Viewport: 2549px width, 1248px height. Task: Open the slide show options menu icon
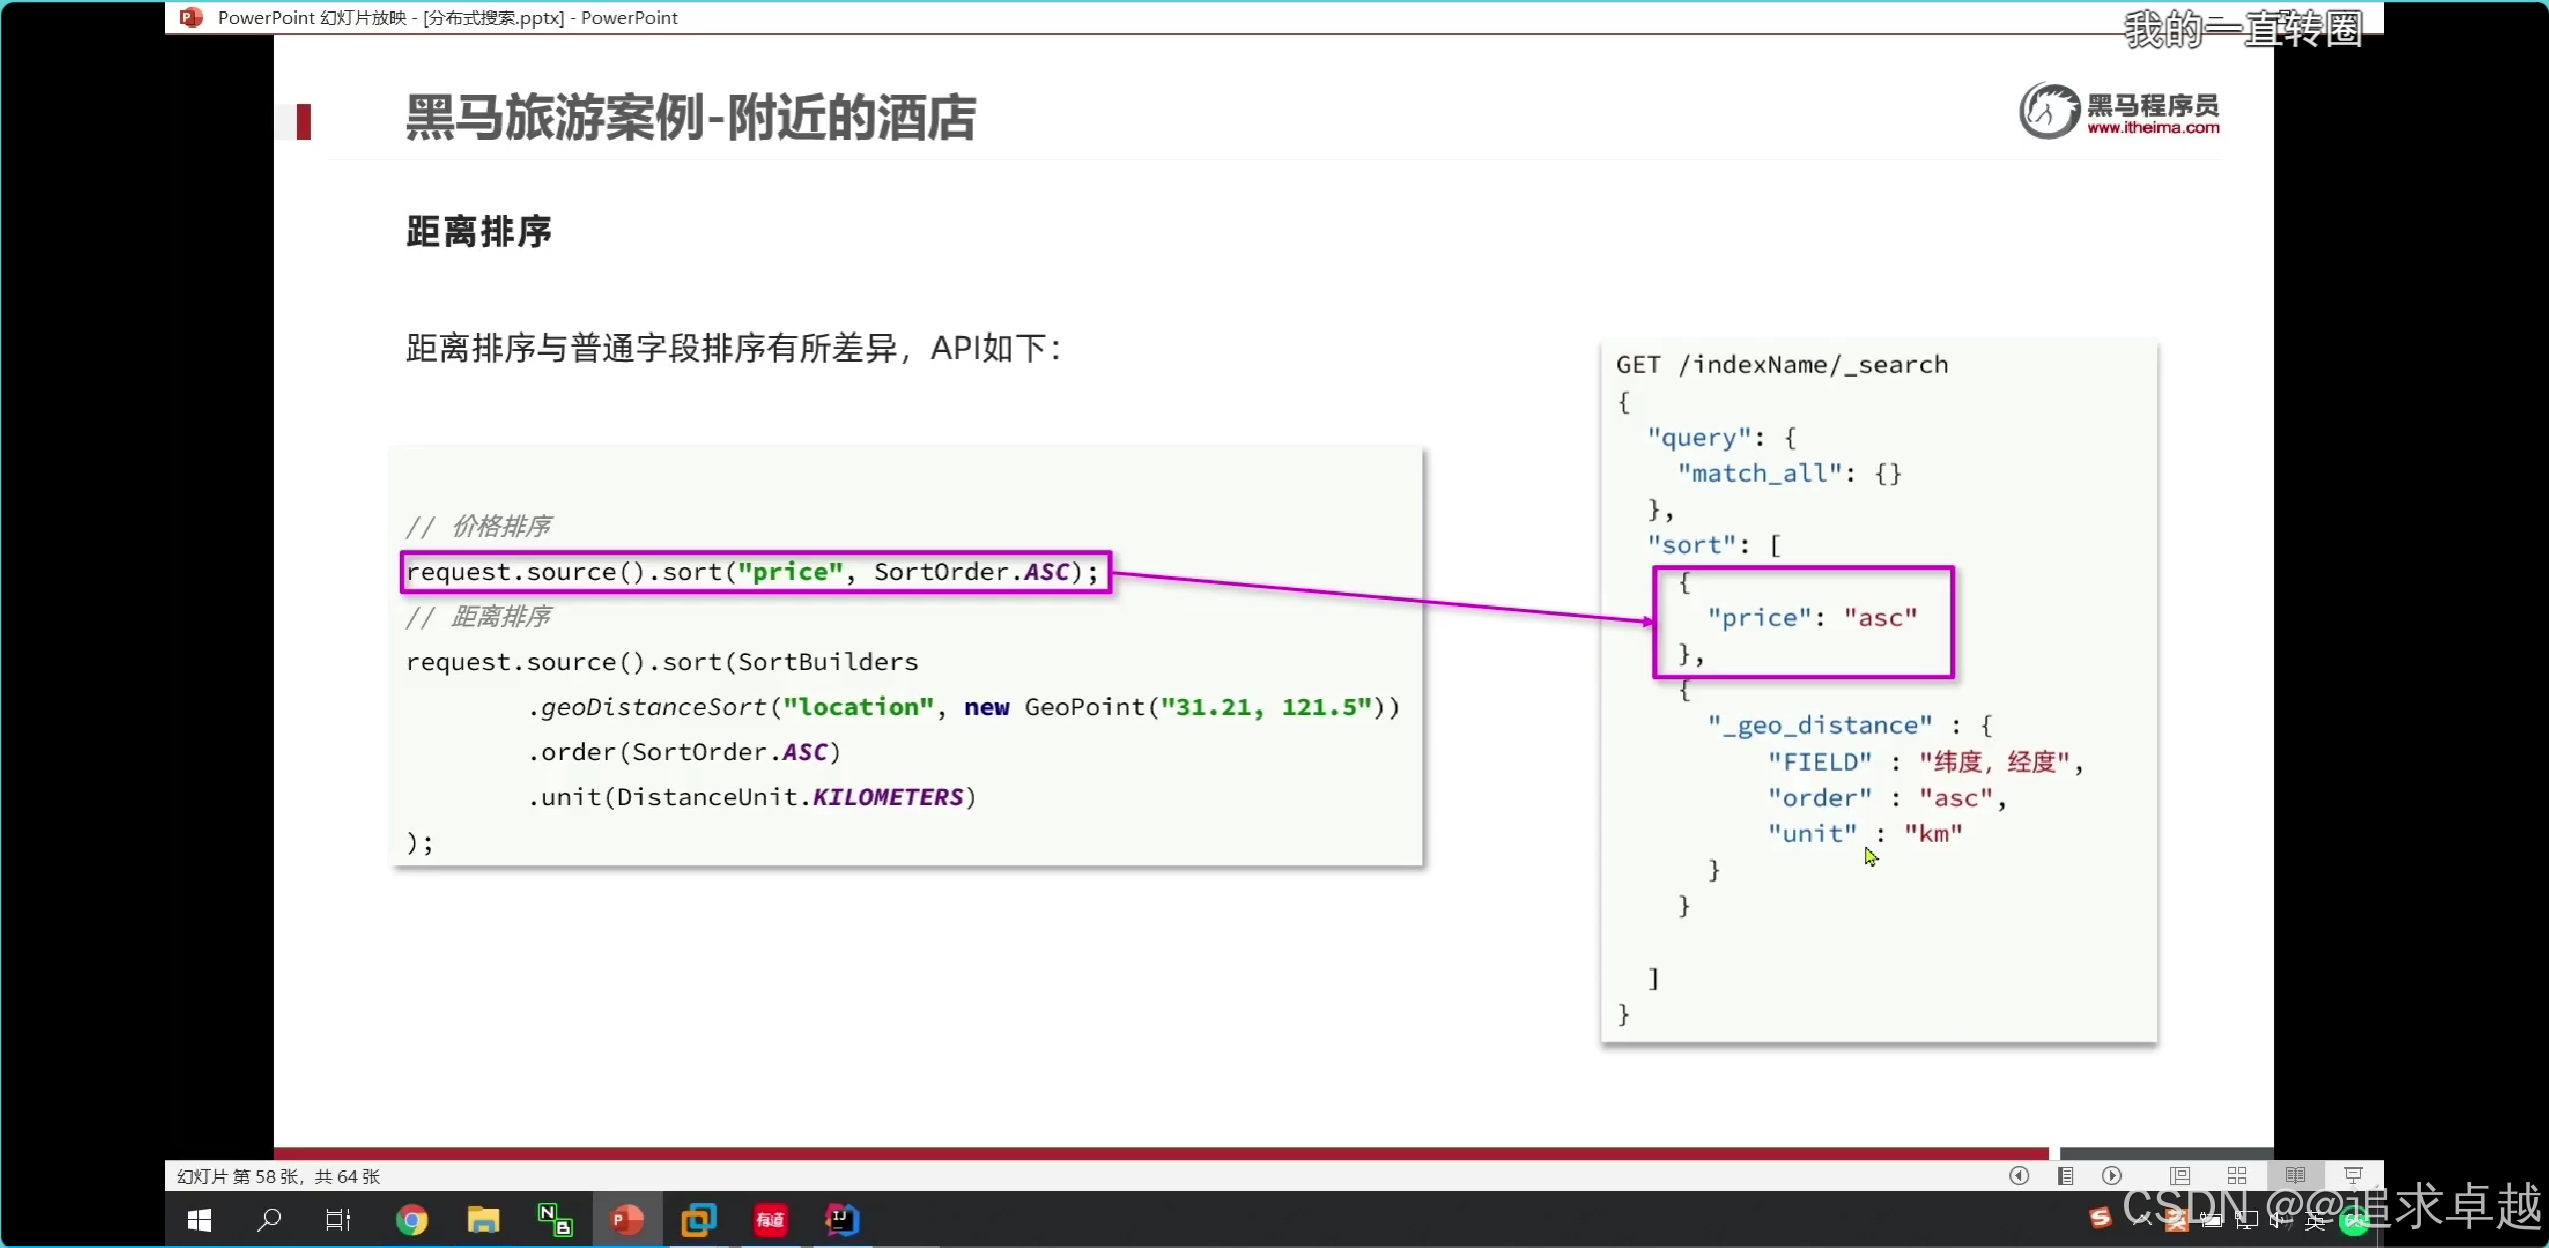pos(2065,1176)
